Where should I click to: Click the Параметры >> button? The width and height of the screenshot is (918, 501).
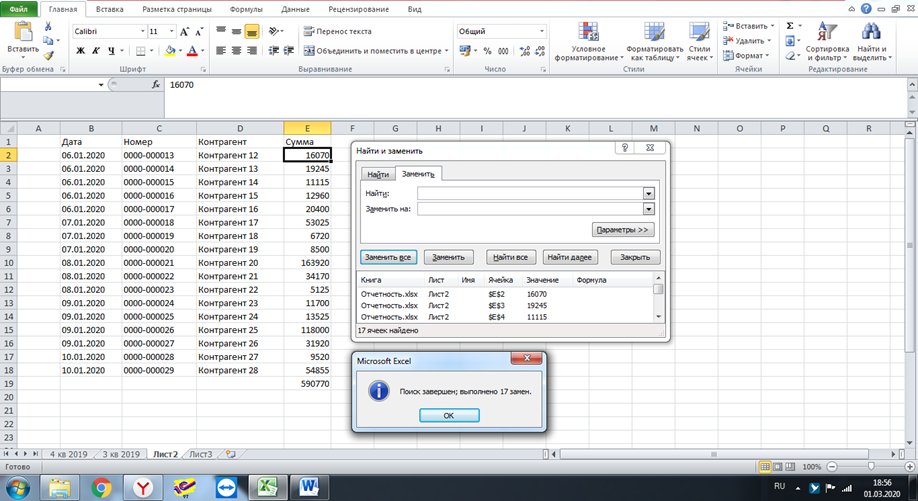(622, 230)
